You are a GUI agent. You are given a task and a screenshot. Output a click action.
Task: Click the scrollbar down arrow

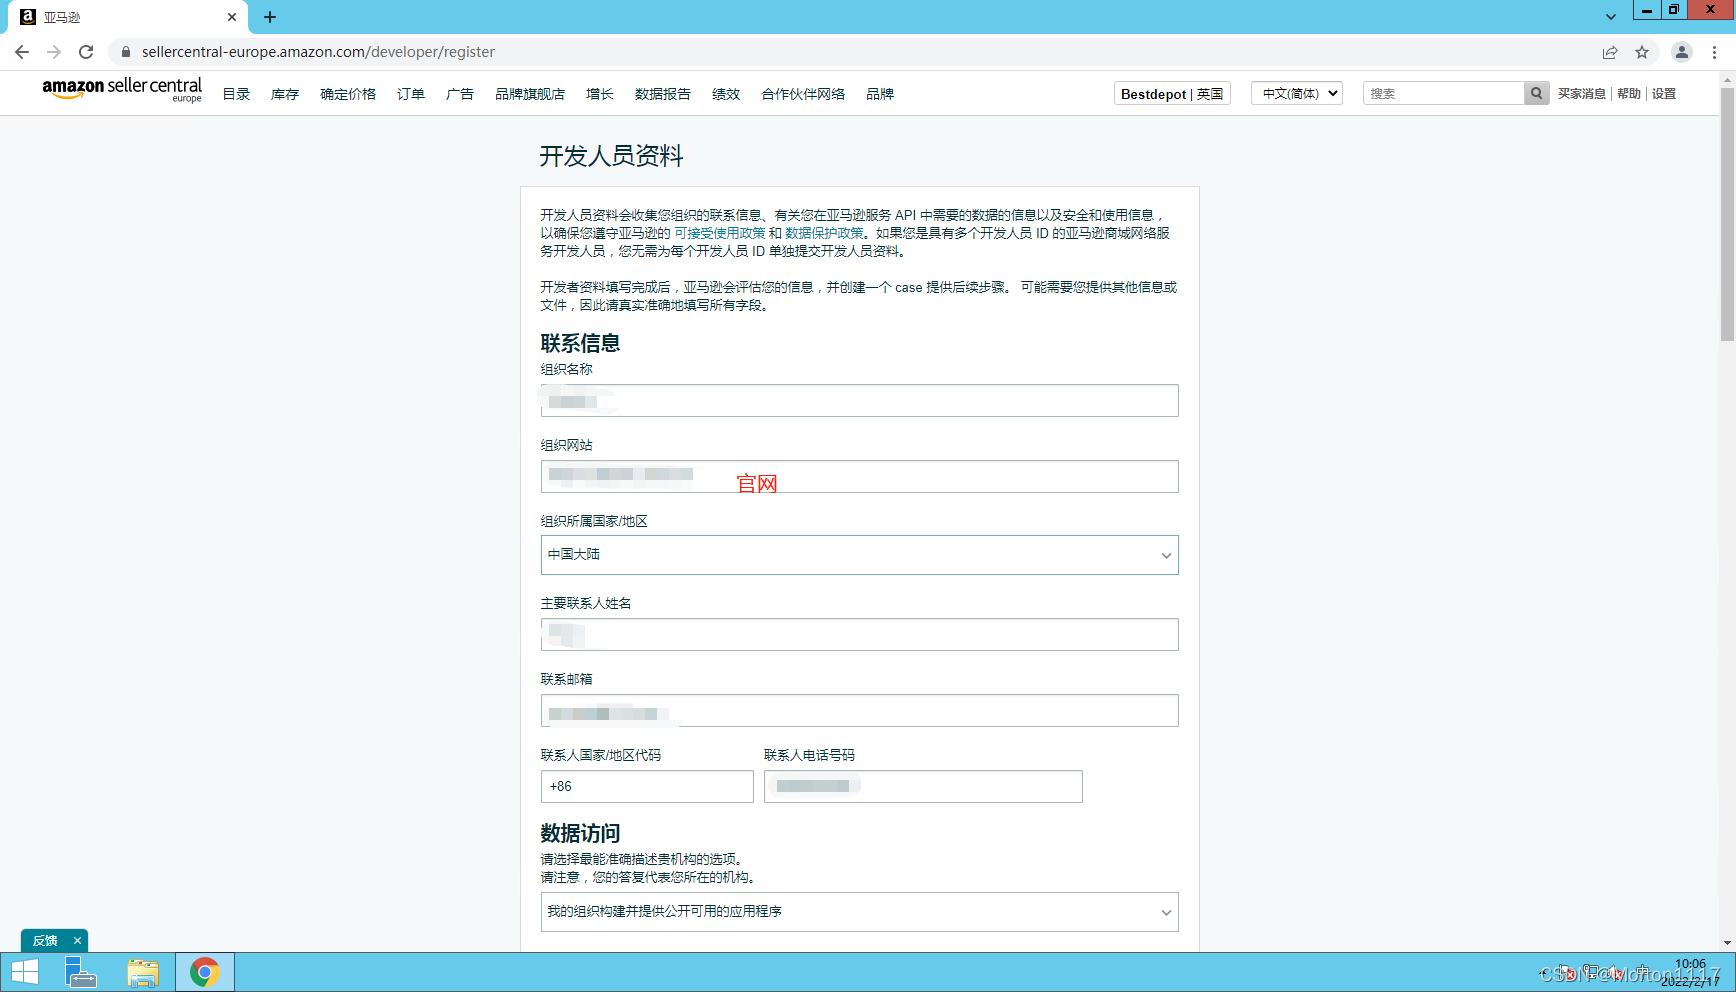(1727, 943)
